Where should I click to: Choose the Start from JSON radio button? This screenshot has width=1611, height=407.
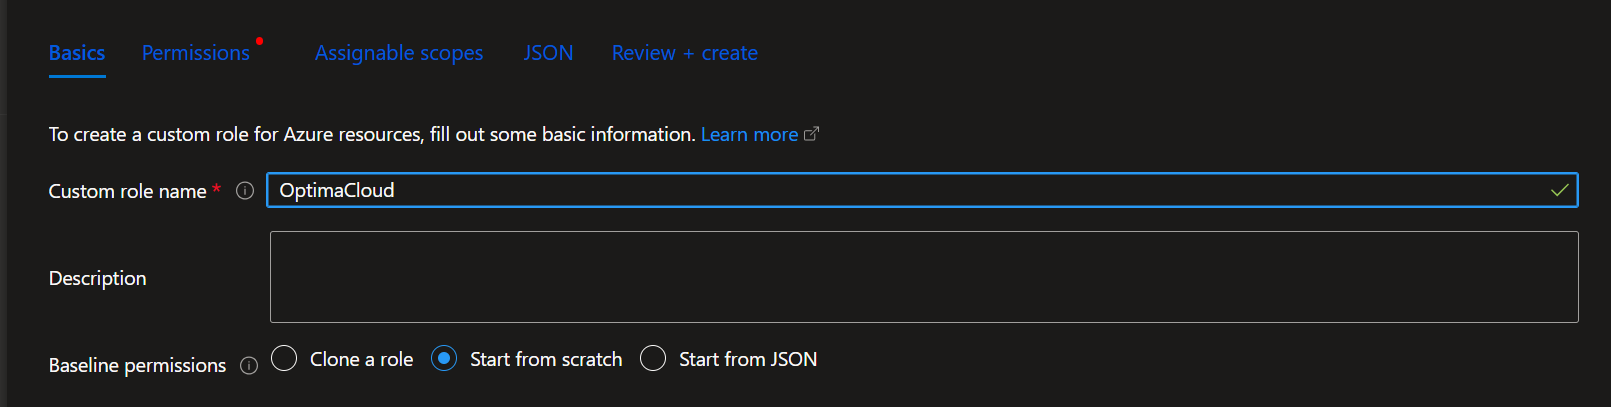pyautogui.click(x=653, y=358)
